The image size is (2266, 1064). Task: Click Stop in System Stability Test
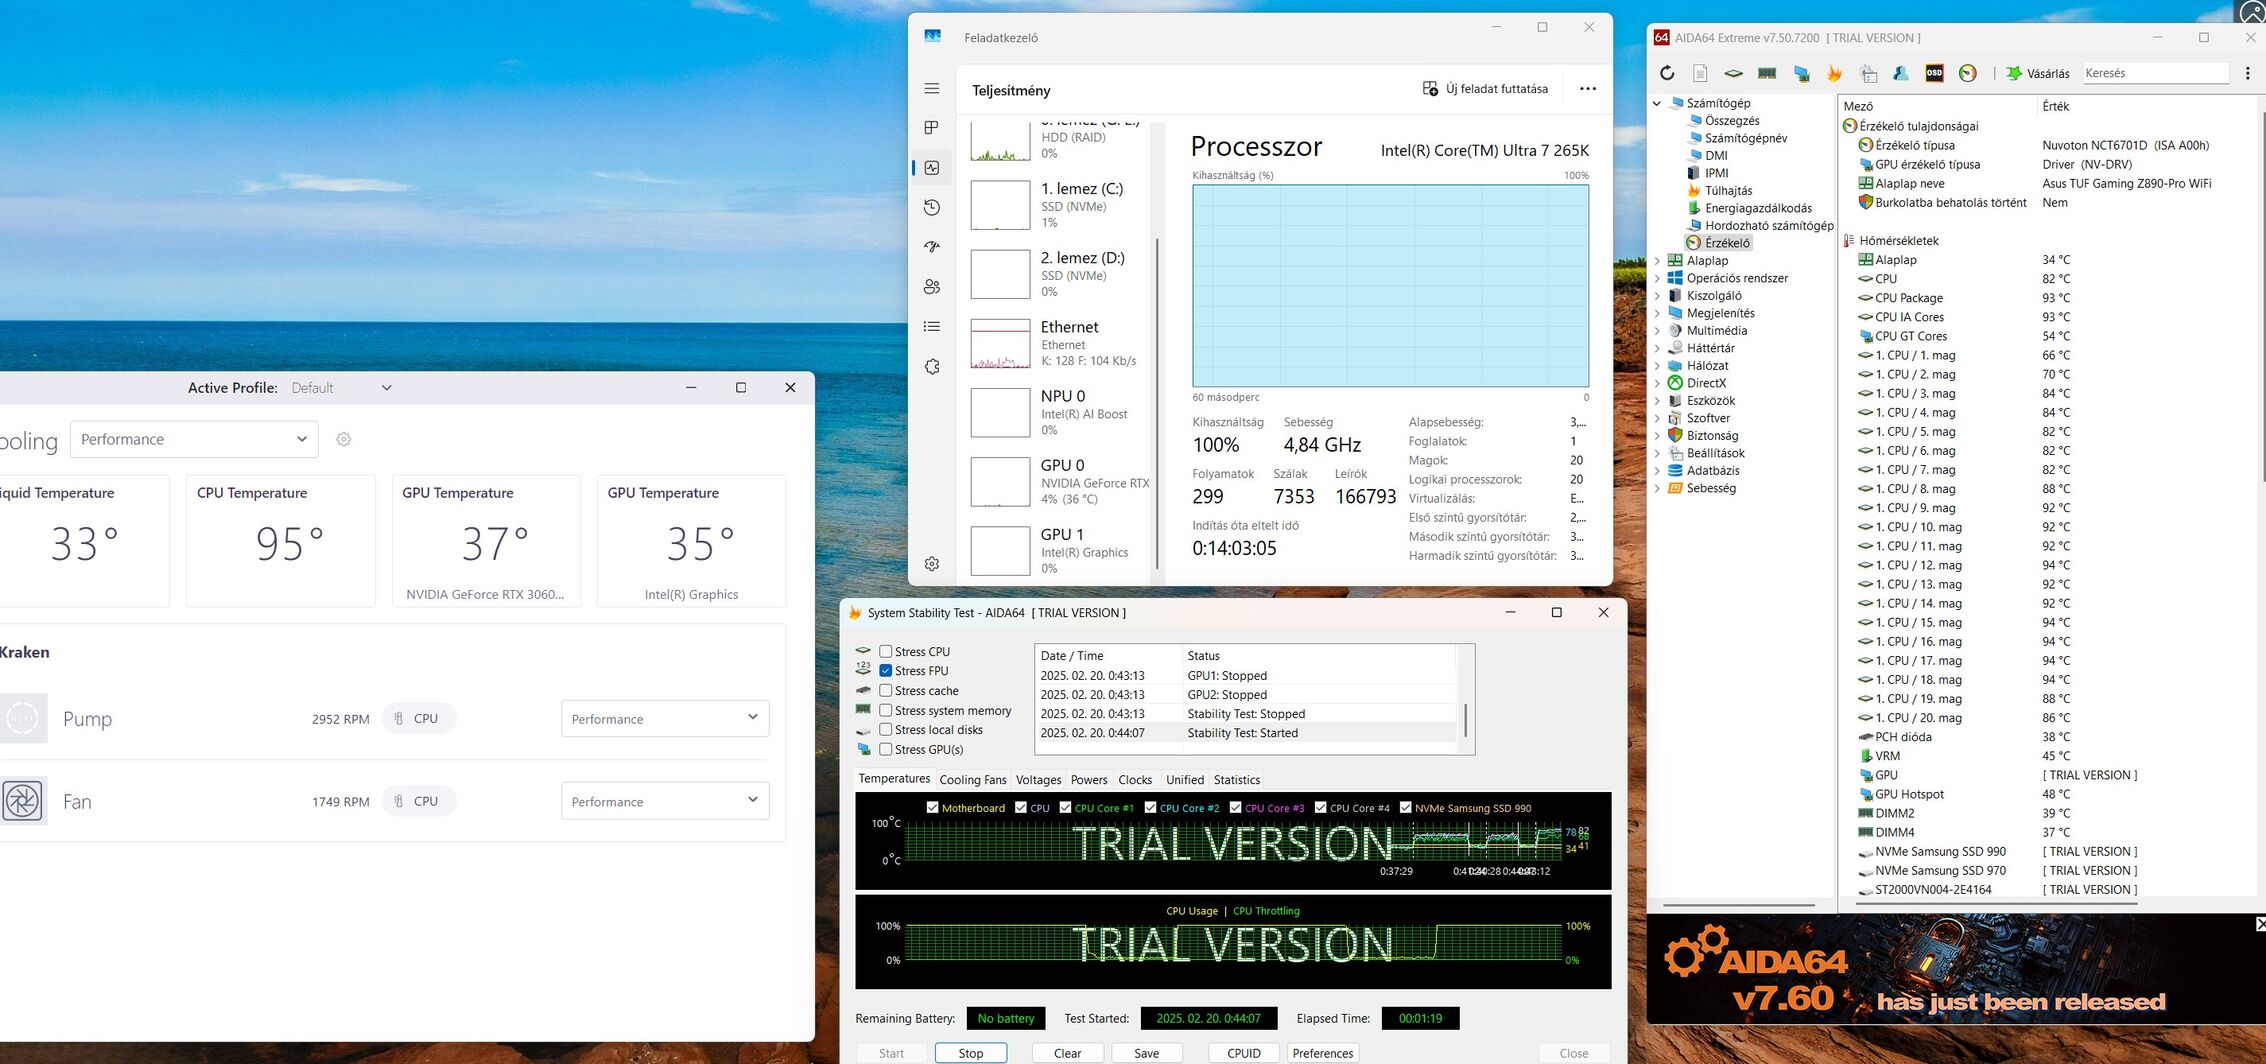[971, 1053]
